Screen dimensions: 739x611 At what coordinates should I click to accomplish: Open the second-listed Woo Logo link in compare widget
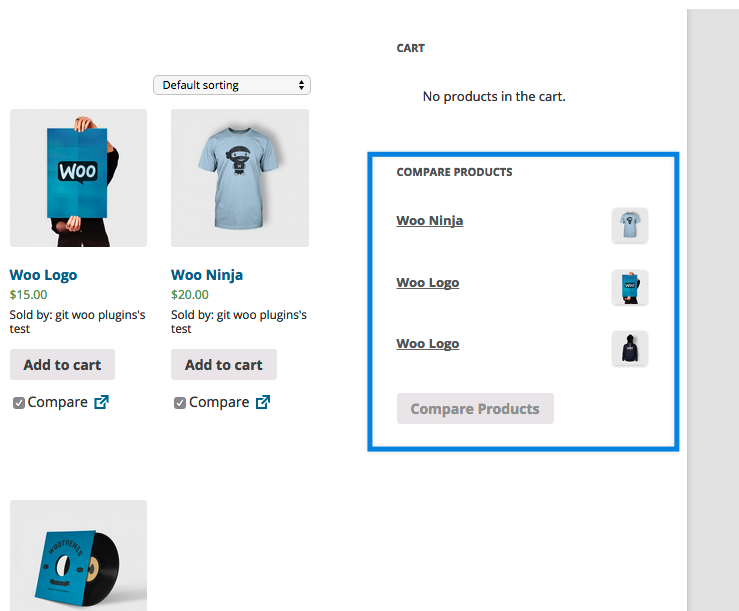coord(427,282)
